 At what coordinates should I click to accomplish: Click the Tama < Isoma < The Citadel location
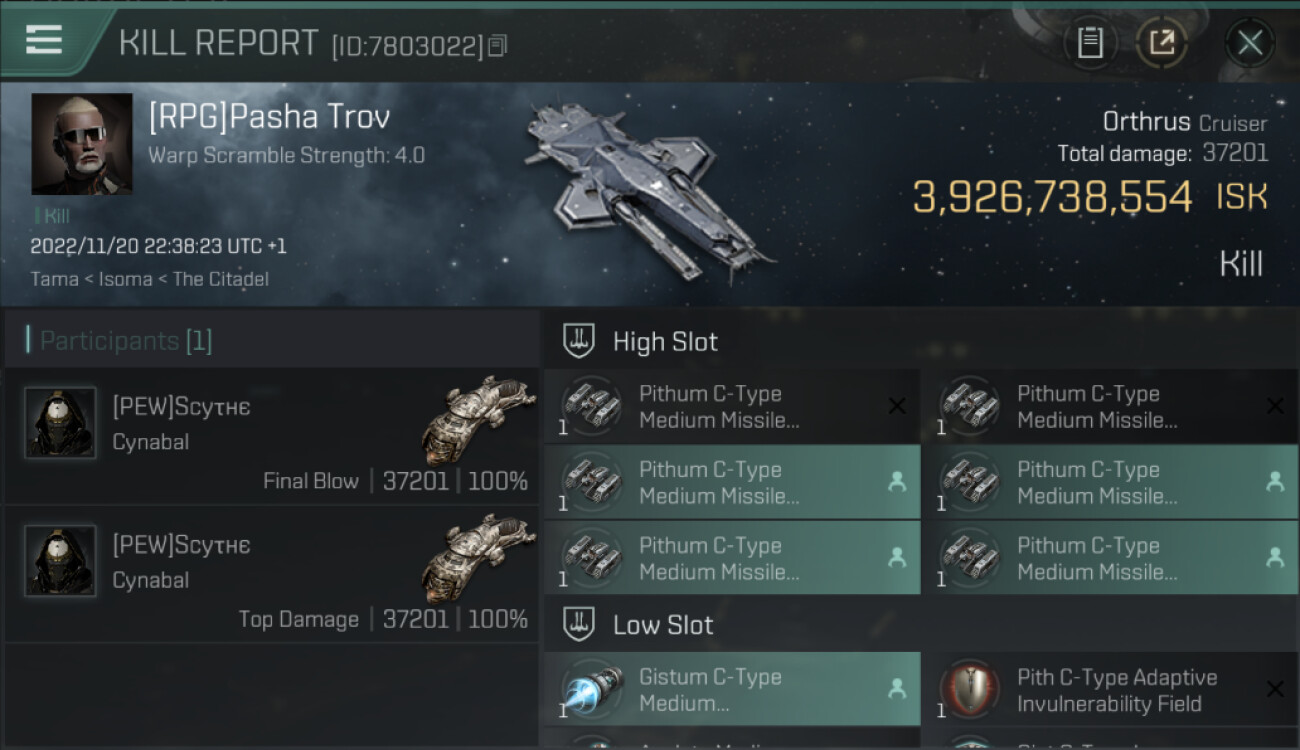[x=149, y=279]
